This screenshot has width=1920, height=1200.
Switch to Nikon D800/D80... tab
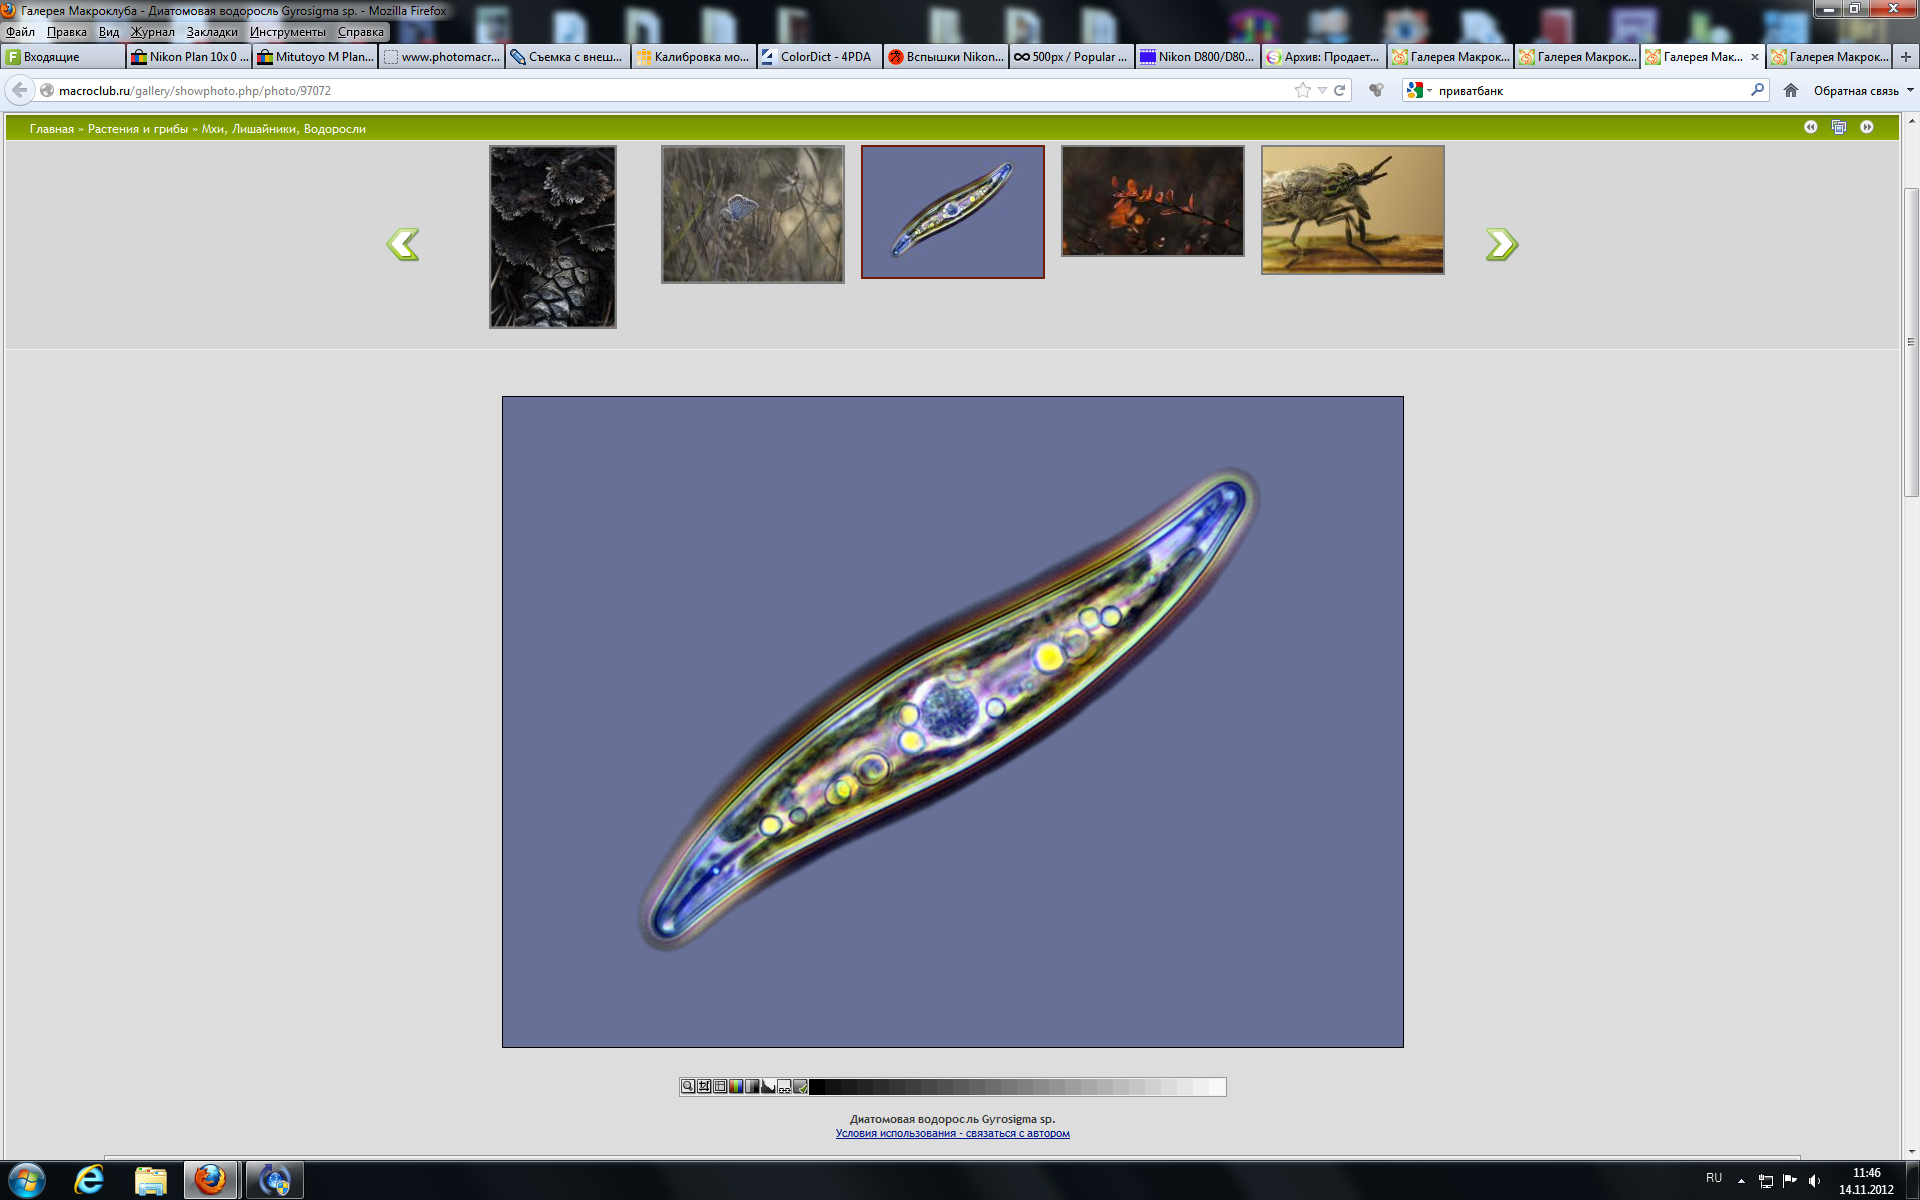tap(1197, 57)
